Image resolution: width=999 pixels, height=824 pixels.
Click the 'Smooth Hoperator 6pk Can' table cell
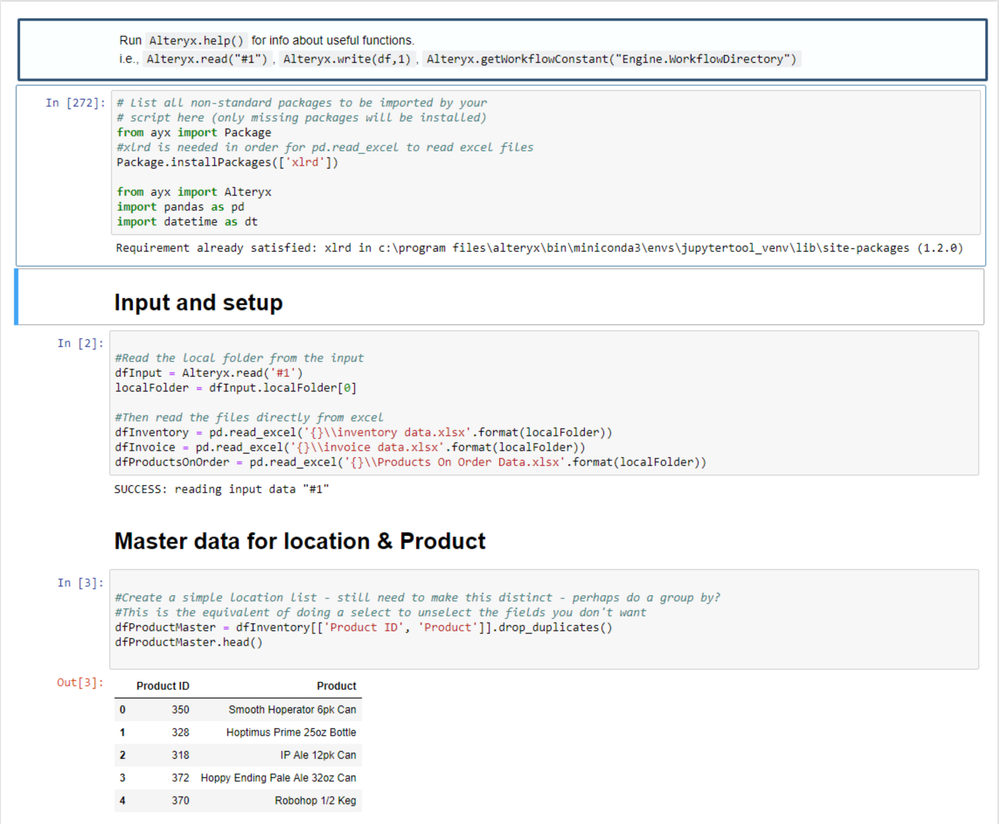click(x=292, y=710)
